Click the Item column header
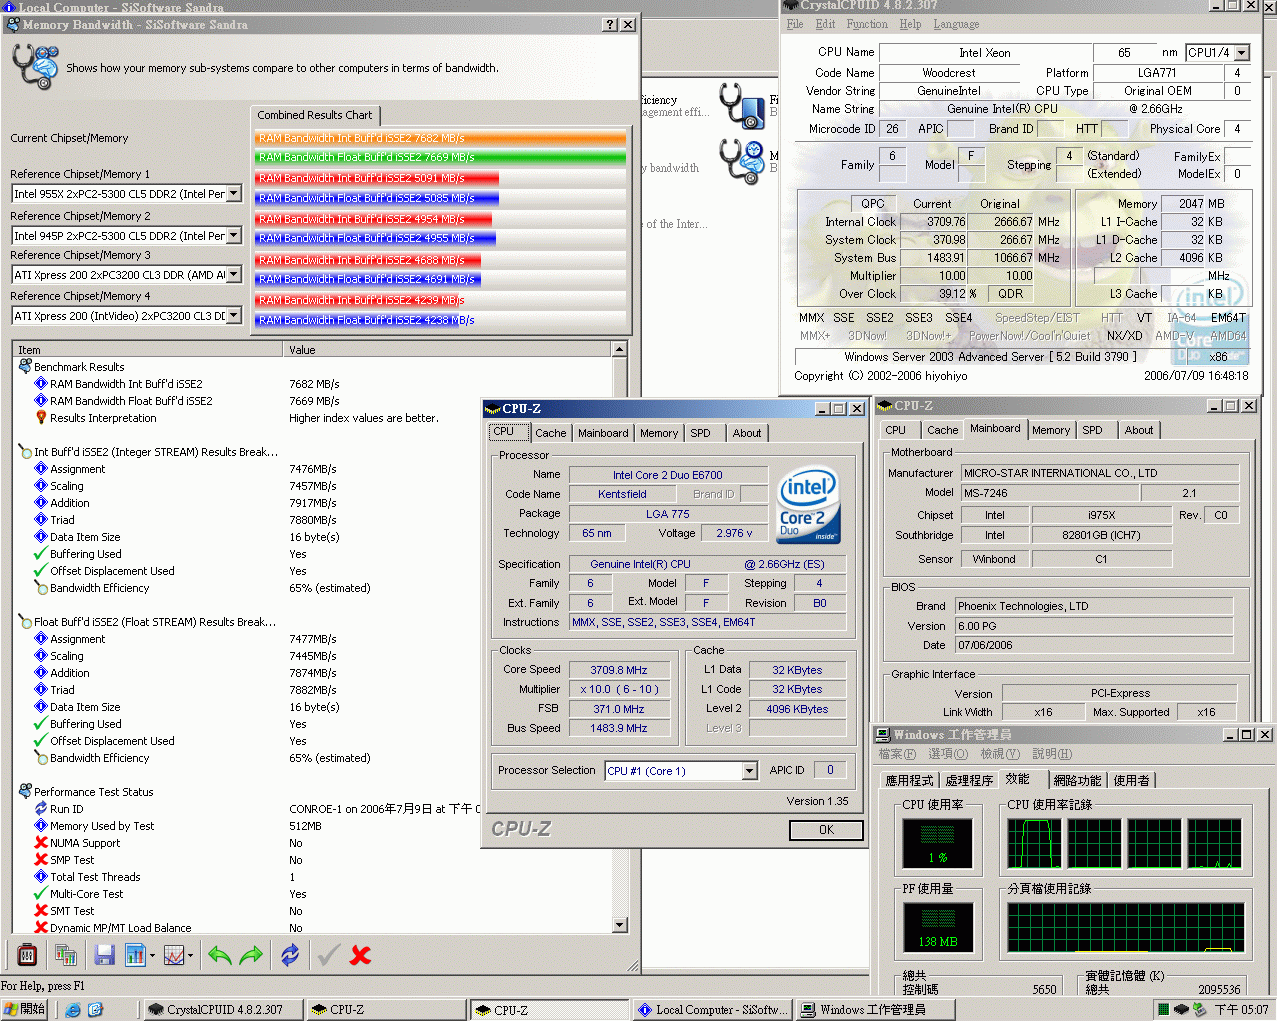 coord(147,350)
